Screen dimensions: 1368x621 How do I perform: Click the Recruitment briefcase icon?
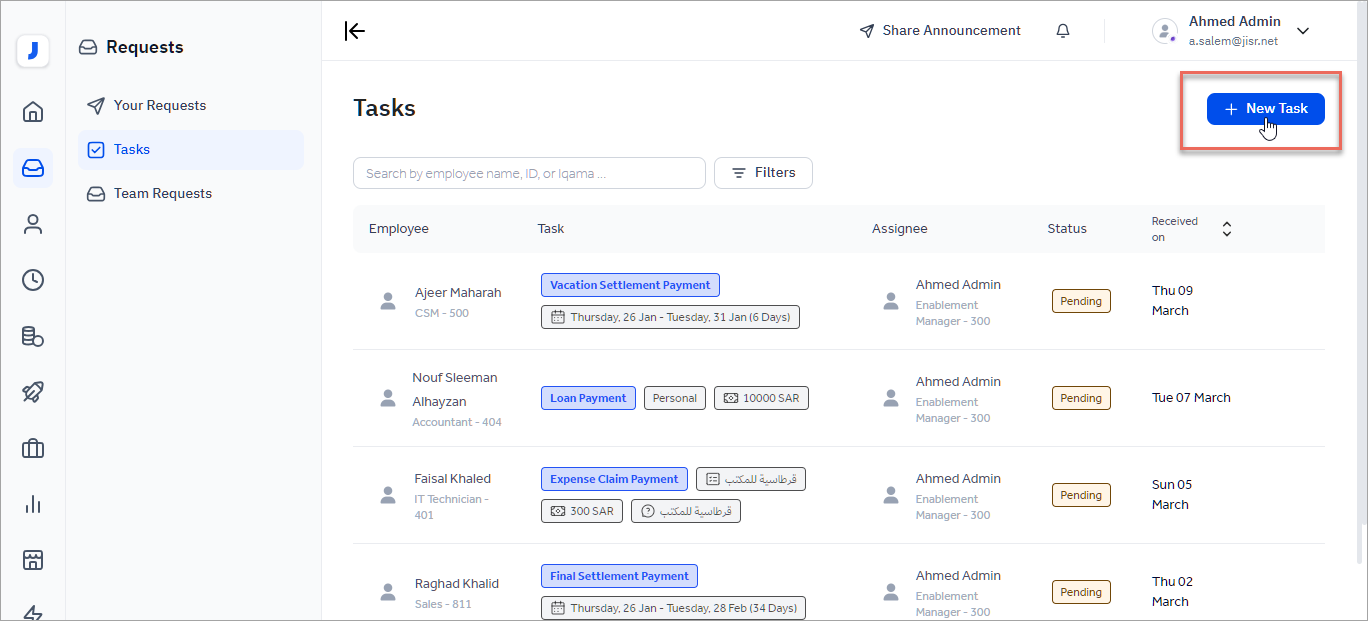coord(33,448)
